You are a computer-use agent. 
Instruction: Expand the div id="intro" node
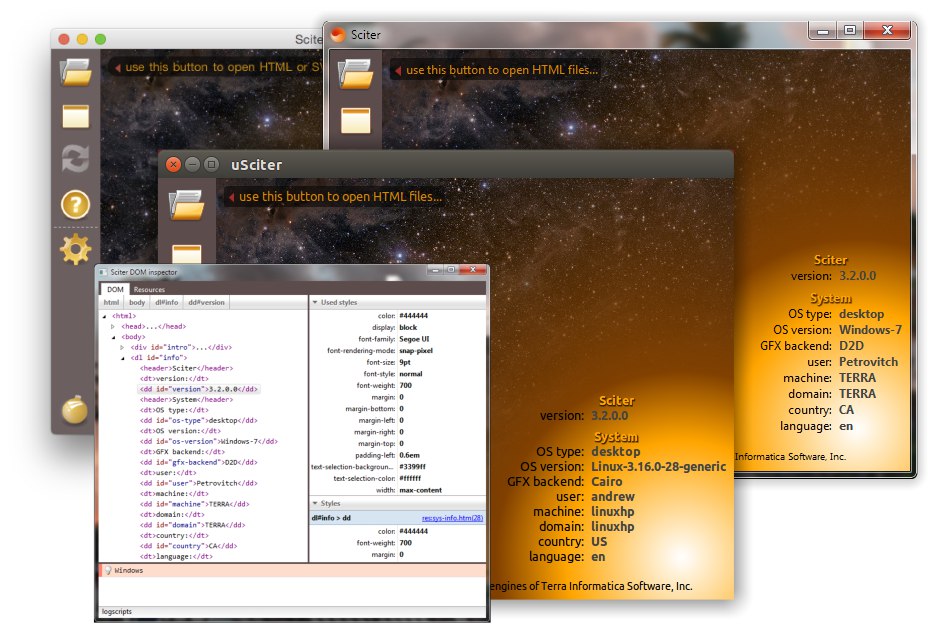(x=123, y=347)
